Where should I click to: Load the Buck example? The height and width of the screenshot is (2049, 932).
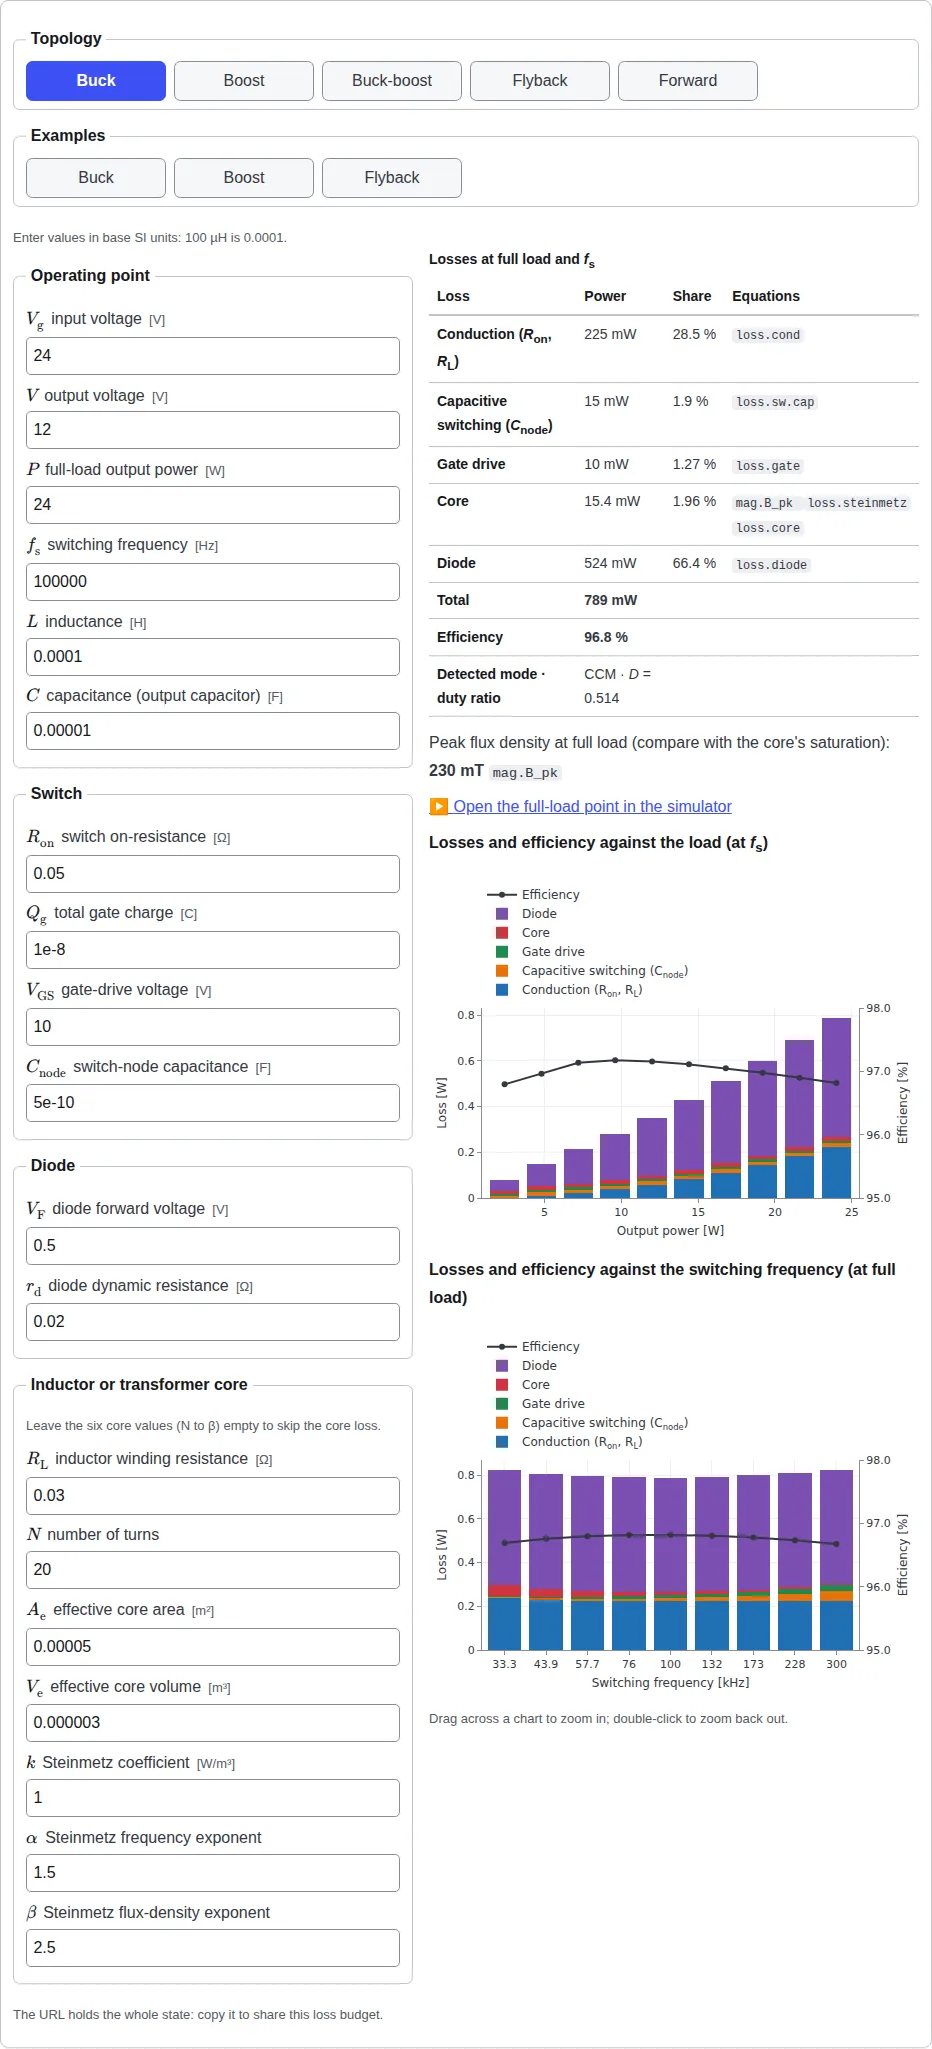96,178
